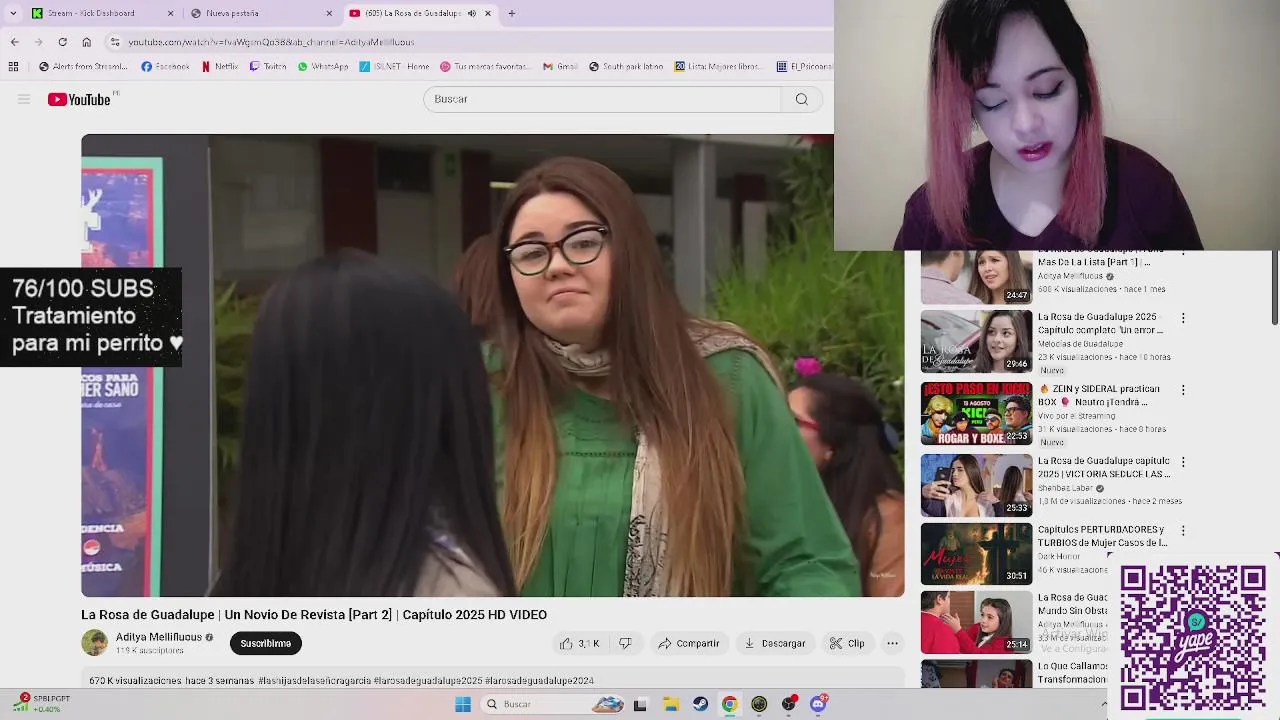
Task: Like the video (3,1 K)
Action: 580,643
